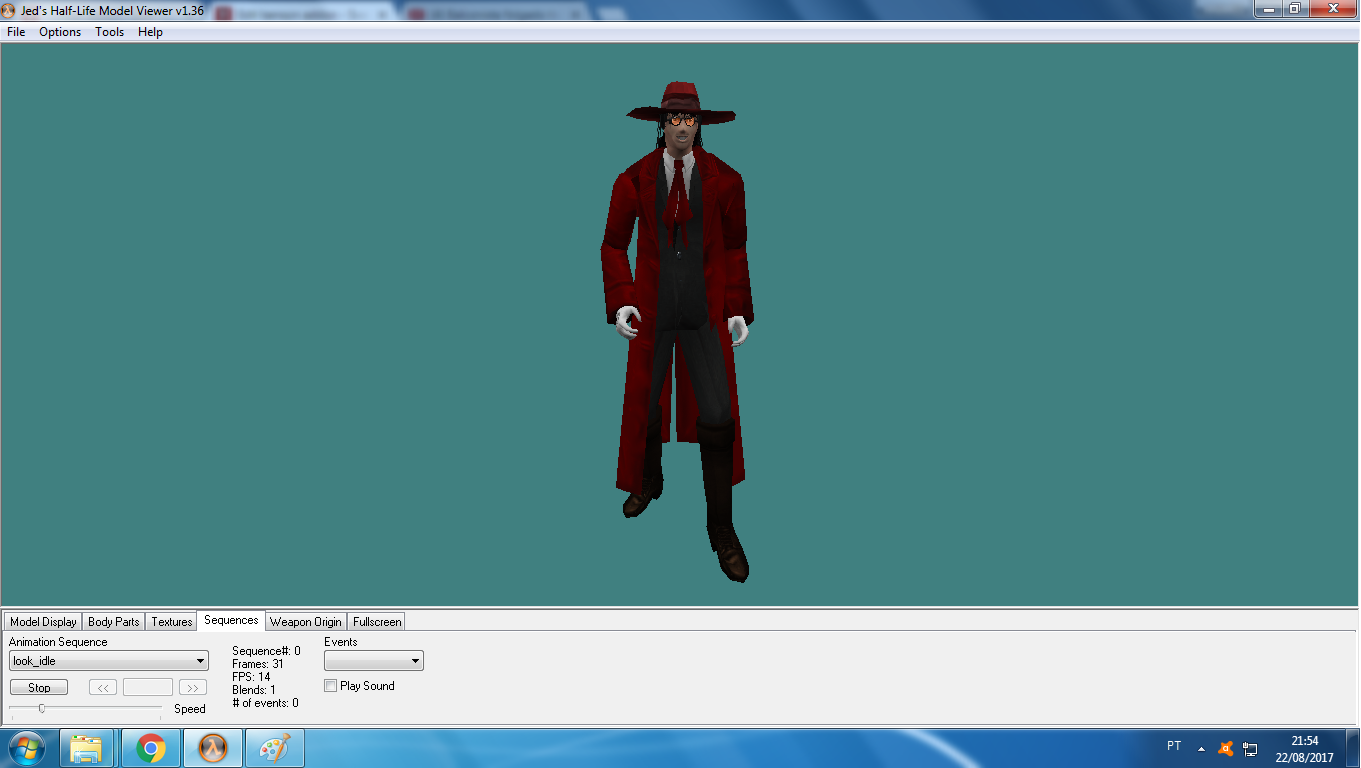This screenshot has width=1361, height=768.
Task: Open the Options menu
Action: coord(60,32)
